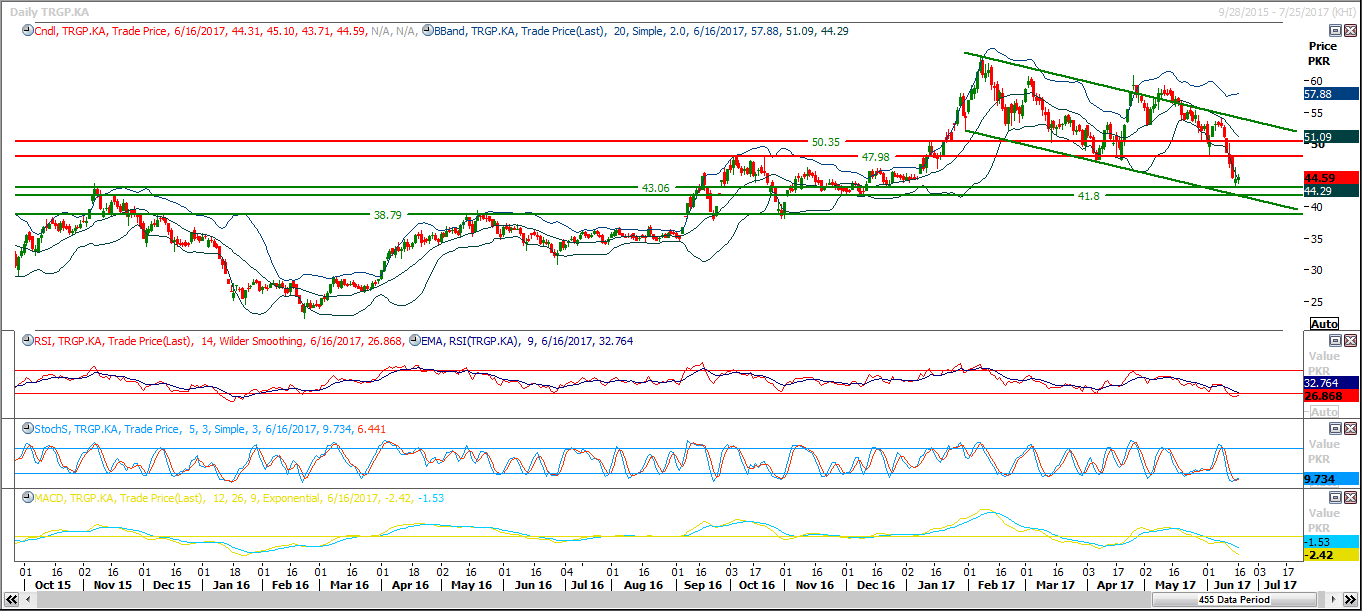Viewport: 1362px width, 611px height.
Task: Click the clock icon next to EMA label
Action: [414, 341]
